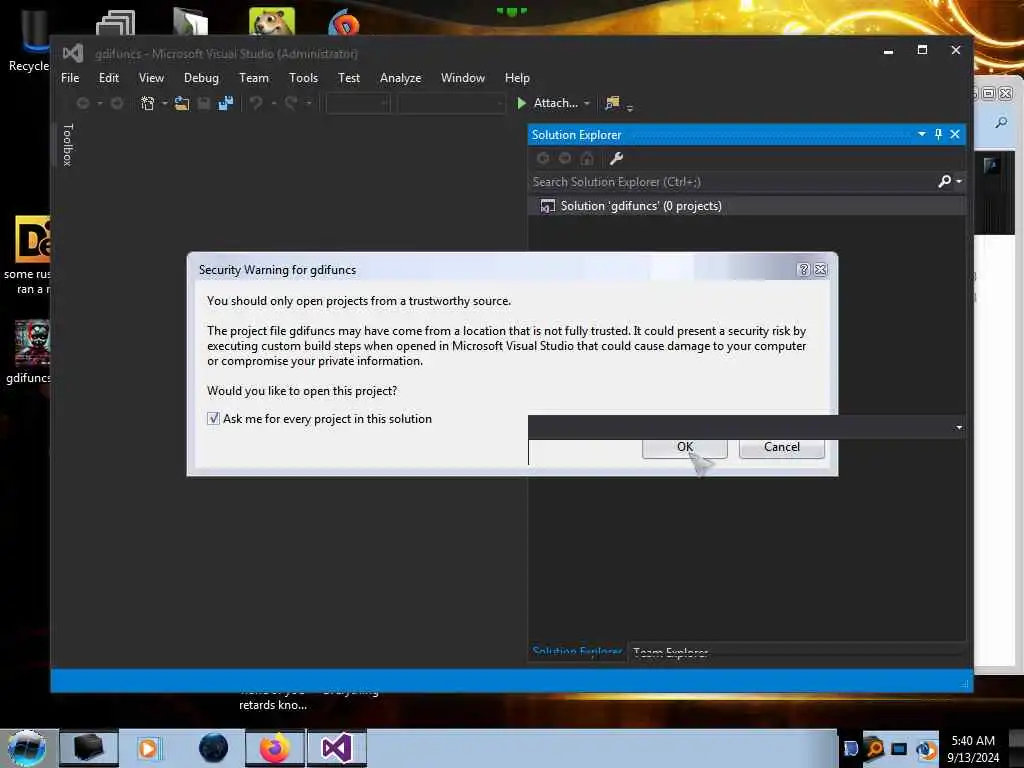Screen dimensions: 1024x768
Task: Expand the Solution Explorer search options arrow
Action: pyautogui.click(x=959, y=182)
